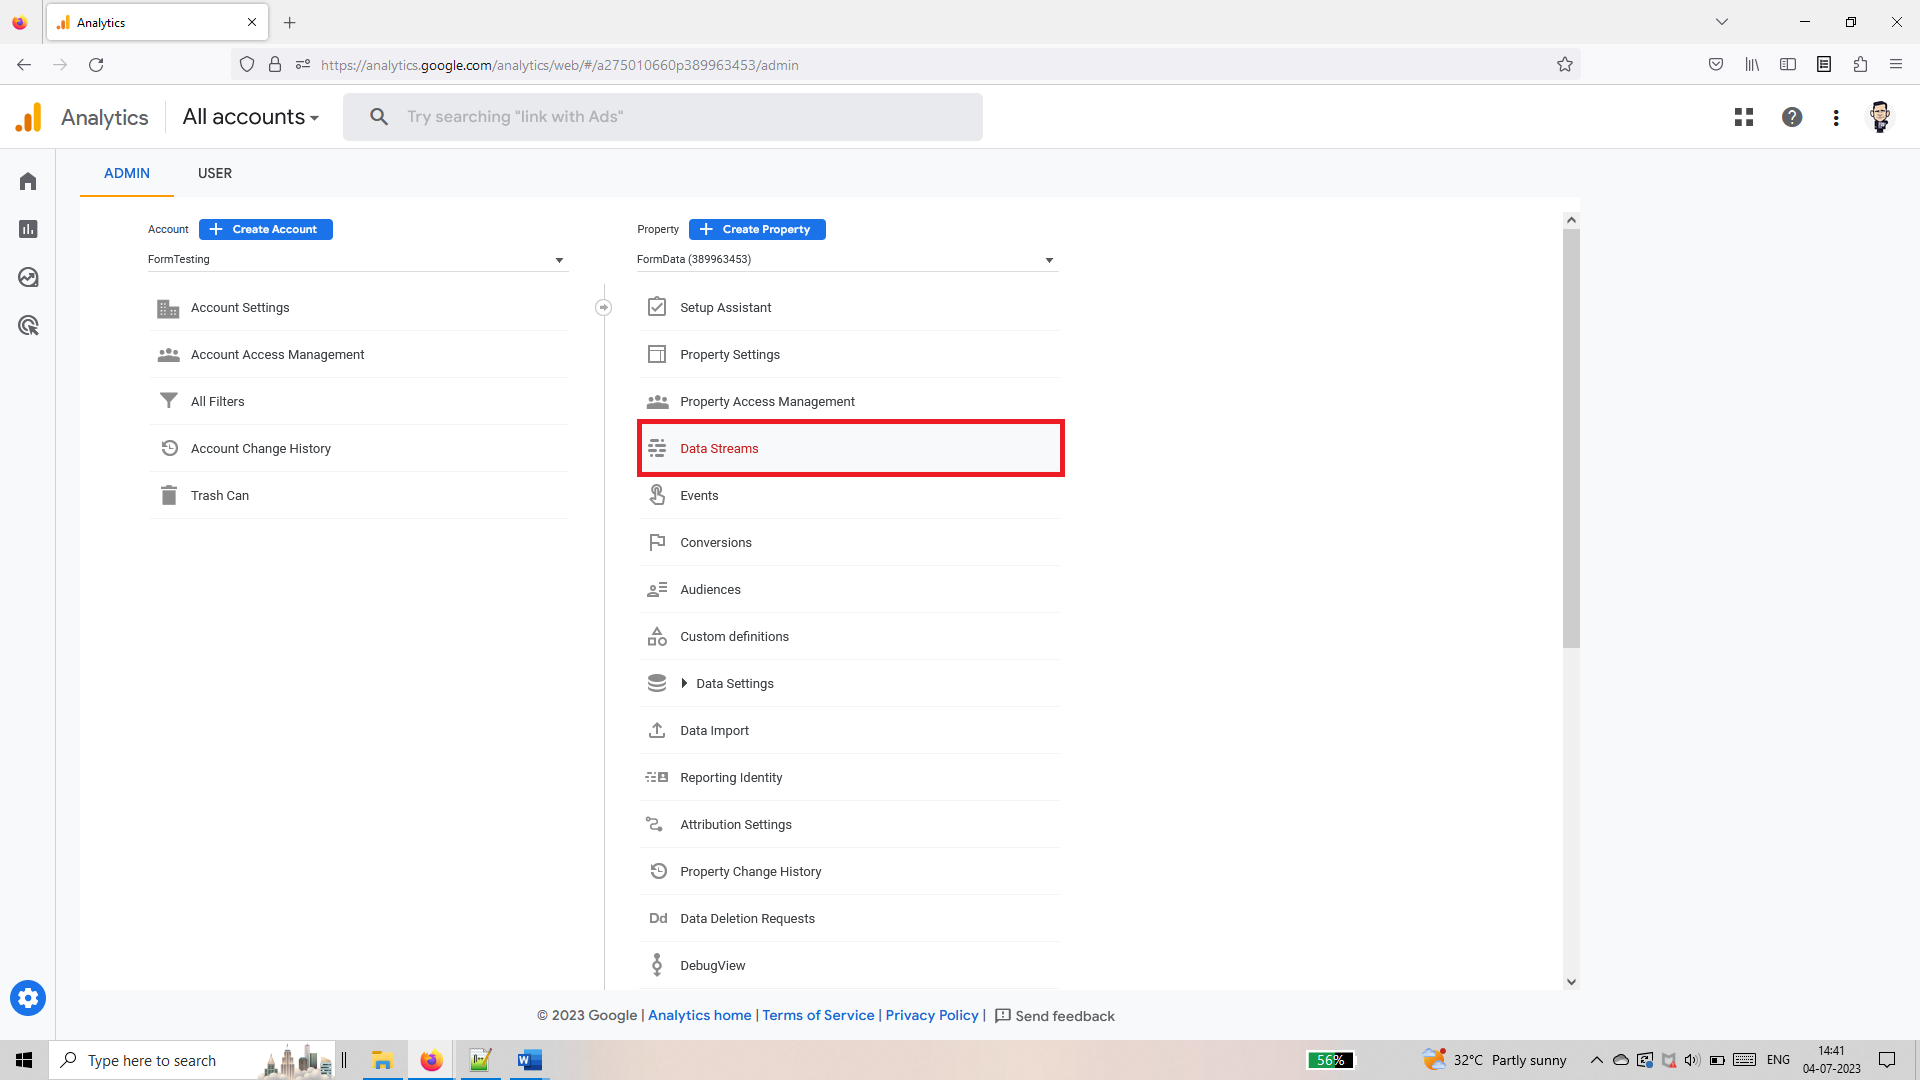Image resolution: width=1920 pixels, height=1080 pixels.
Task: Show hidden system tray icons chevron
Action: 1596,1060
